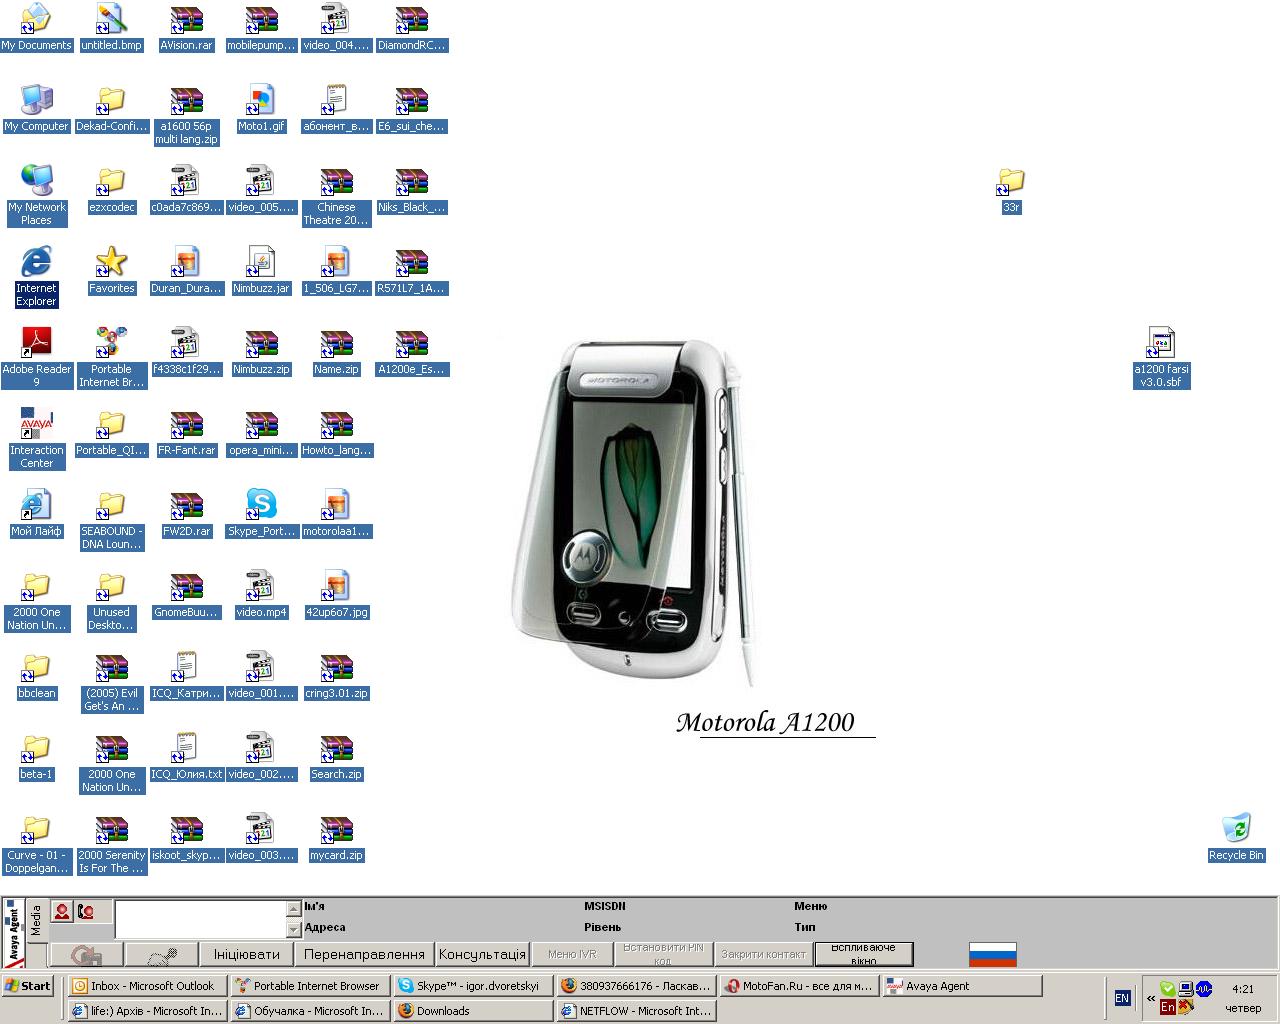Image resolution: width=1280 pixels, height=1024 pixels.
Task: Click the EN language indicator
Action: click(1122, 998)
